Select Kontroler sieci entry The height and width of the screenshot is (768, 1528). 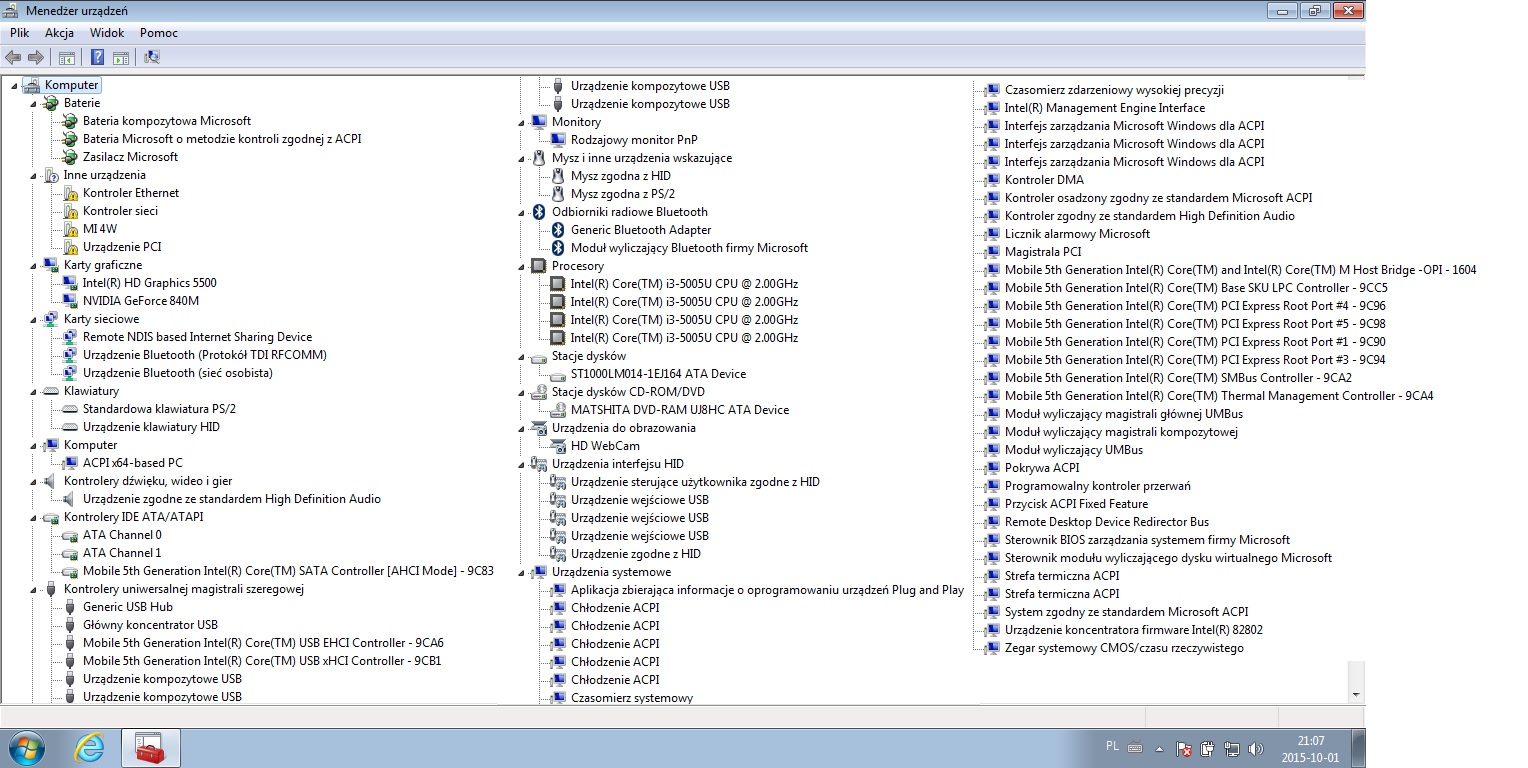pyautogui.click(x=120, y=211)
